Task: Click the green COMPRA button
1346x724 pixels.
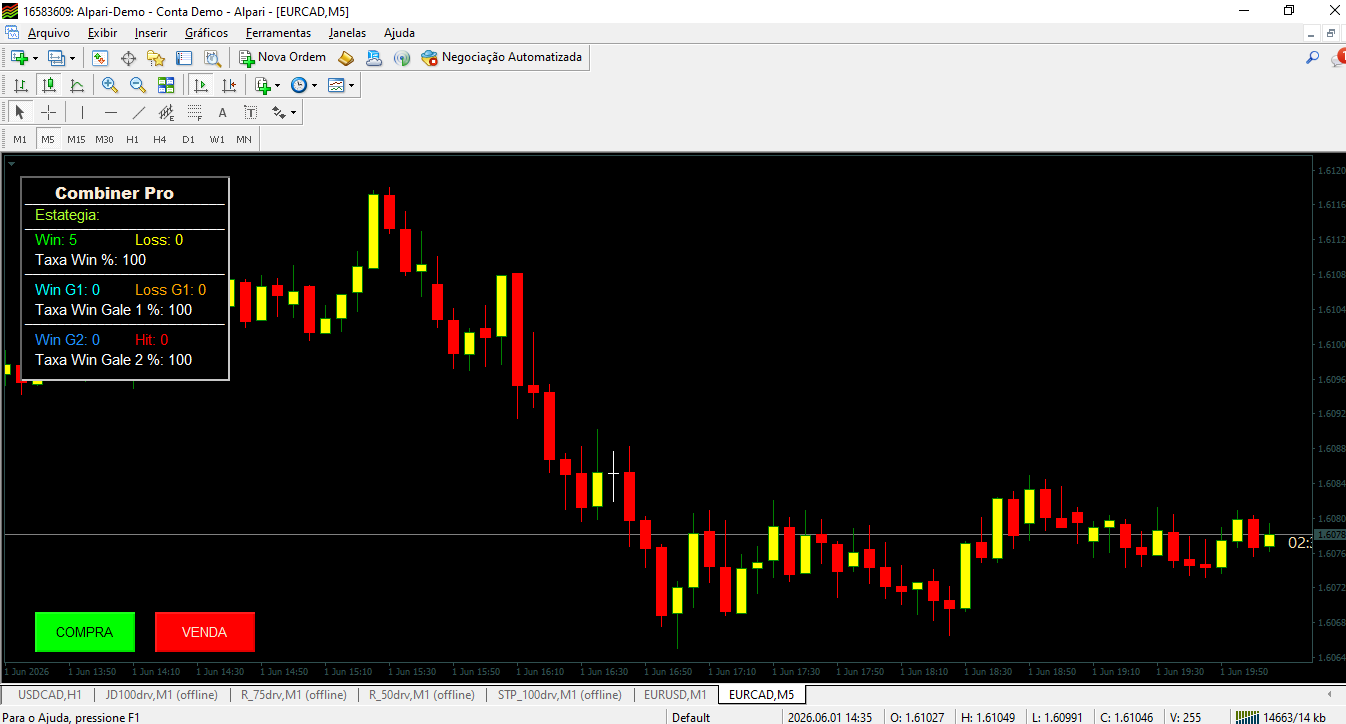Action: click(84, 632)
